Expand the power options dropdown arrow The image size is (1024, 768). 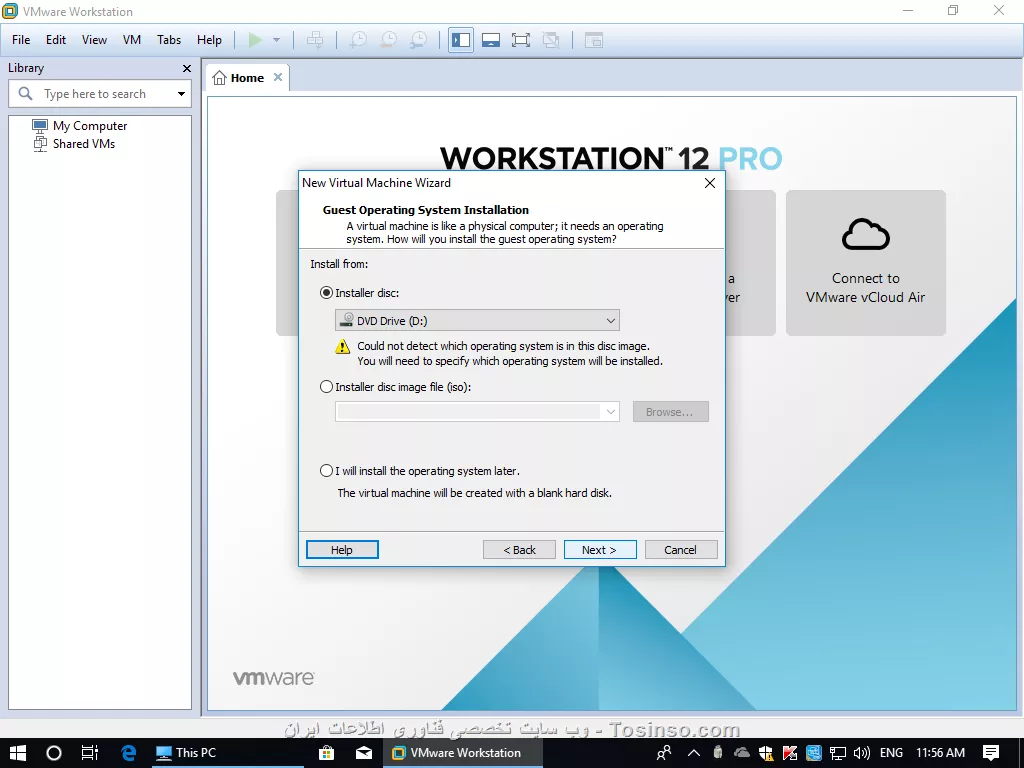click(276, 40)
